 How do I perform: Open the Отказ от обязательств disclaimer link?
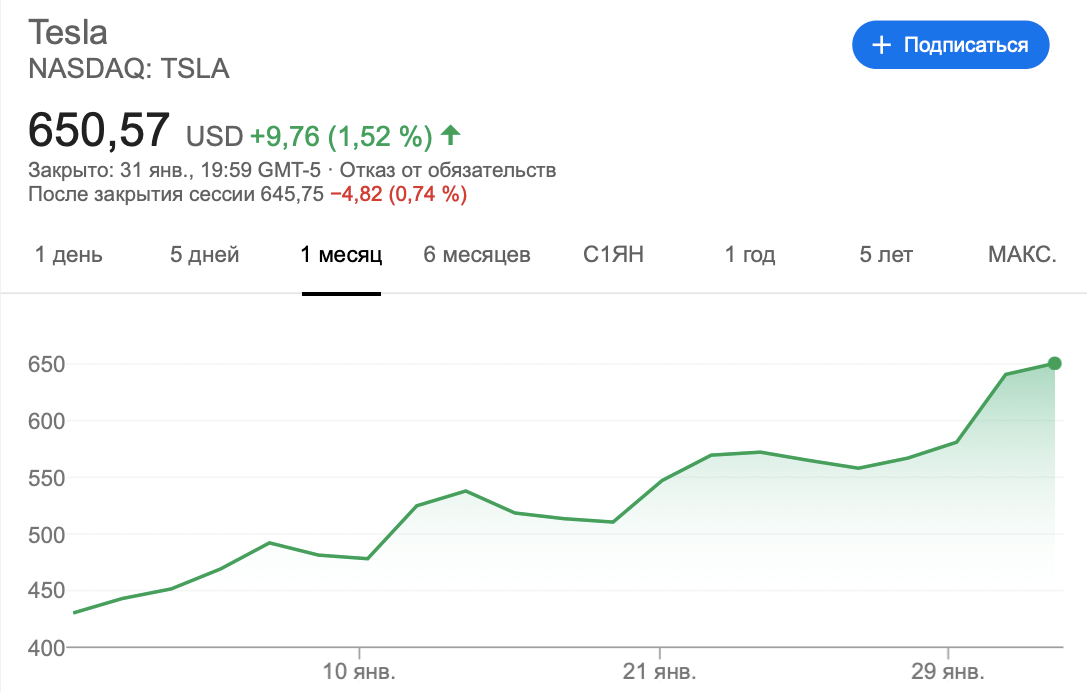(448, 170)
